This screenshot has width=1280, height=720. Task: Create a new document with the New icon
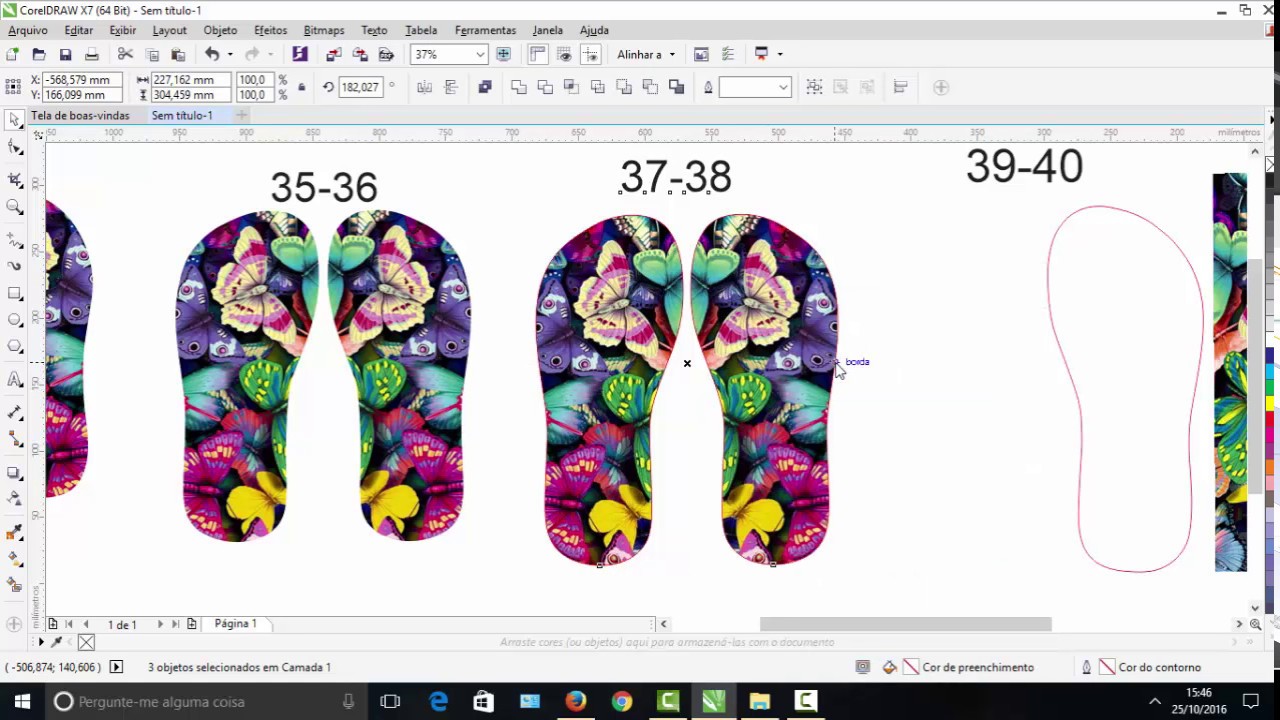pos(12,54)
